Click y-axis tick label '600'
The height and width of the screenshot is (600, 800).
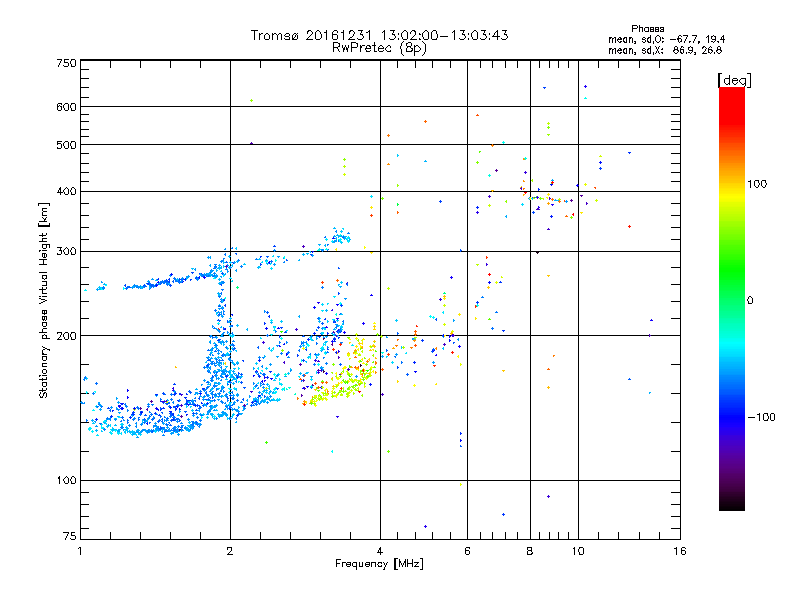coord(66,107)
